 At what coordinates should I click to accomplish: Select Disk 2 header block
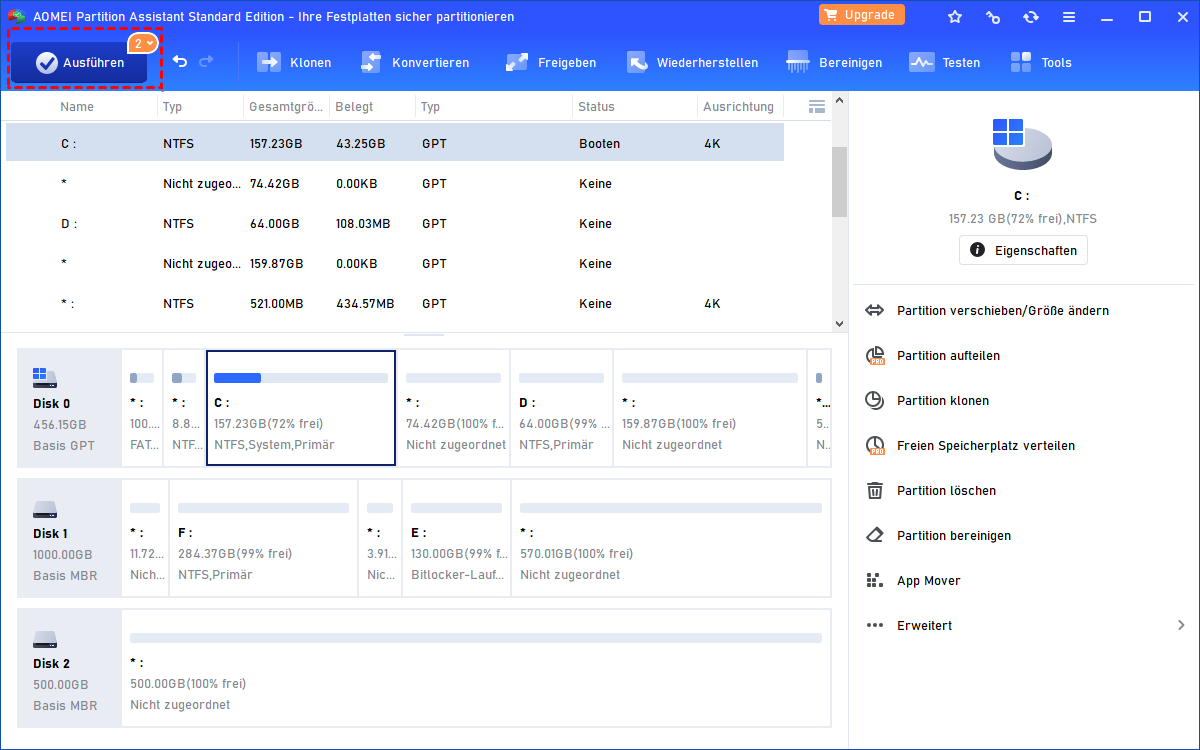[70, 666]
